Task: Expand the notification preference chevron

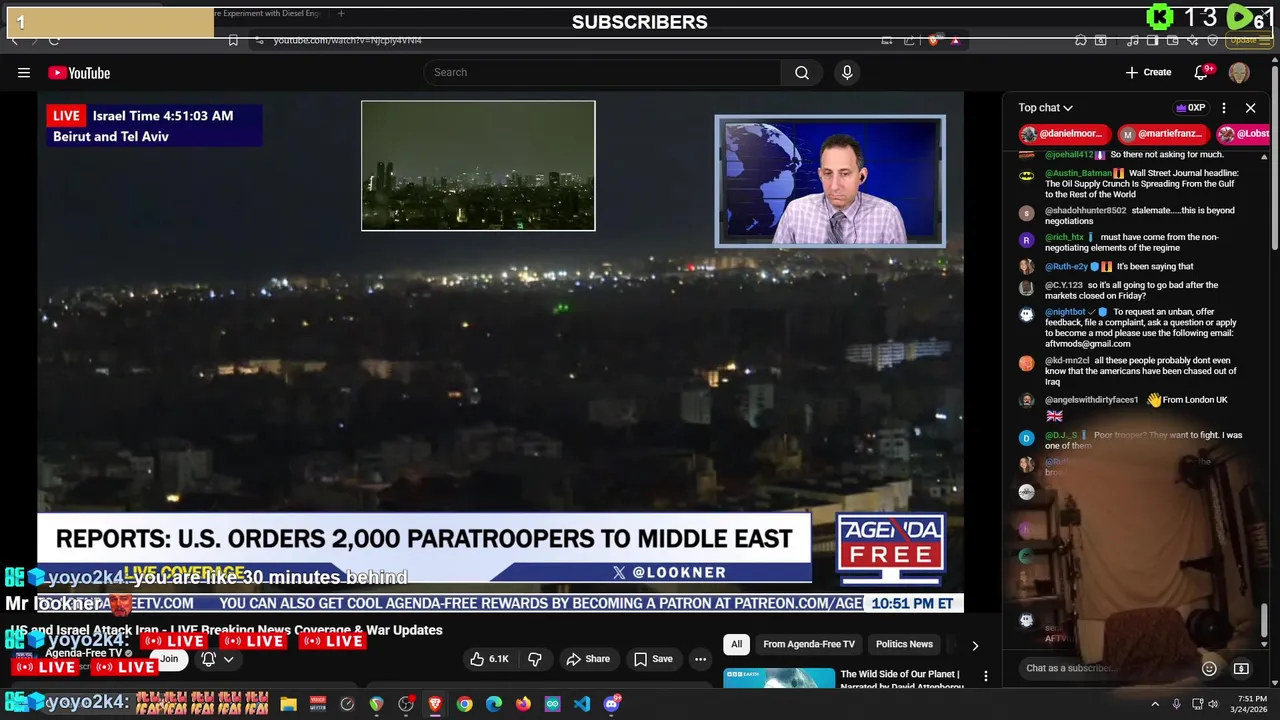Action: pos(228,659)
